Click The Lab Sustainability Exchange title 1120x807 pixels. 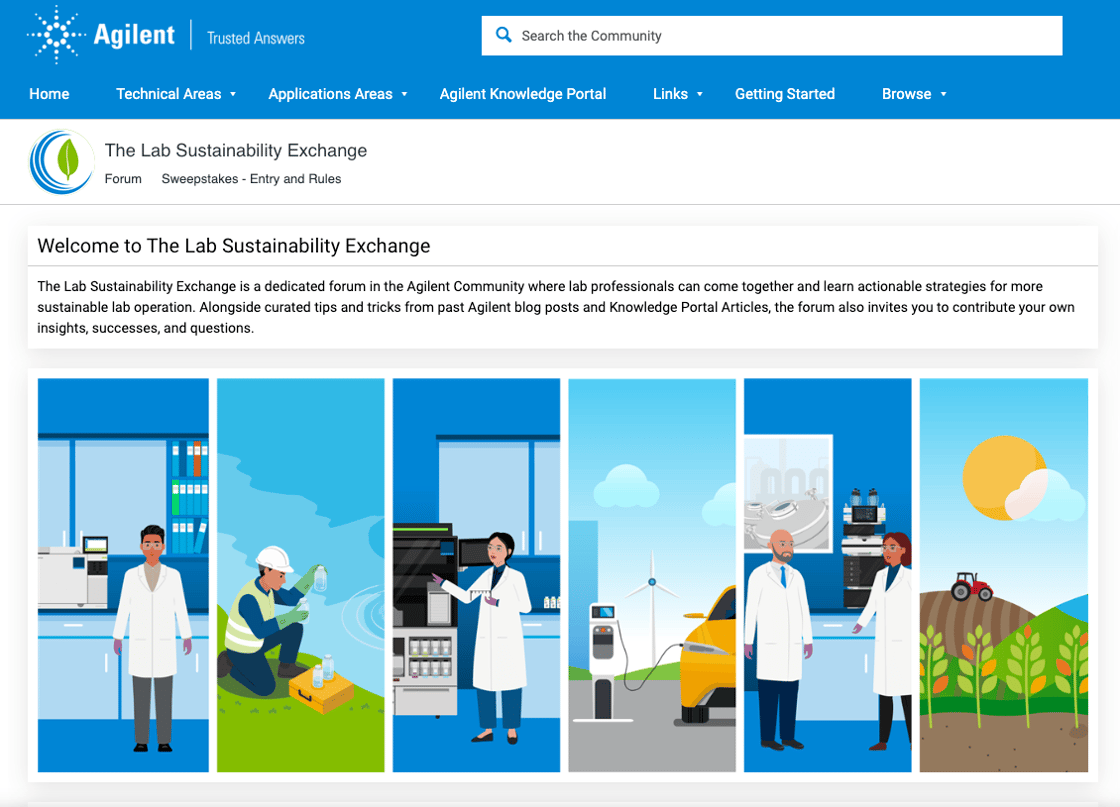pyautogui.click(x=236, y=151)
